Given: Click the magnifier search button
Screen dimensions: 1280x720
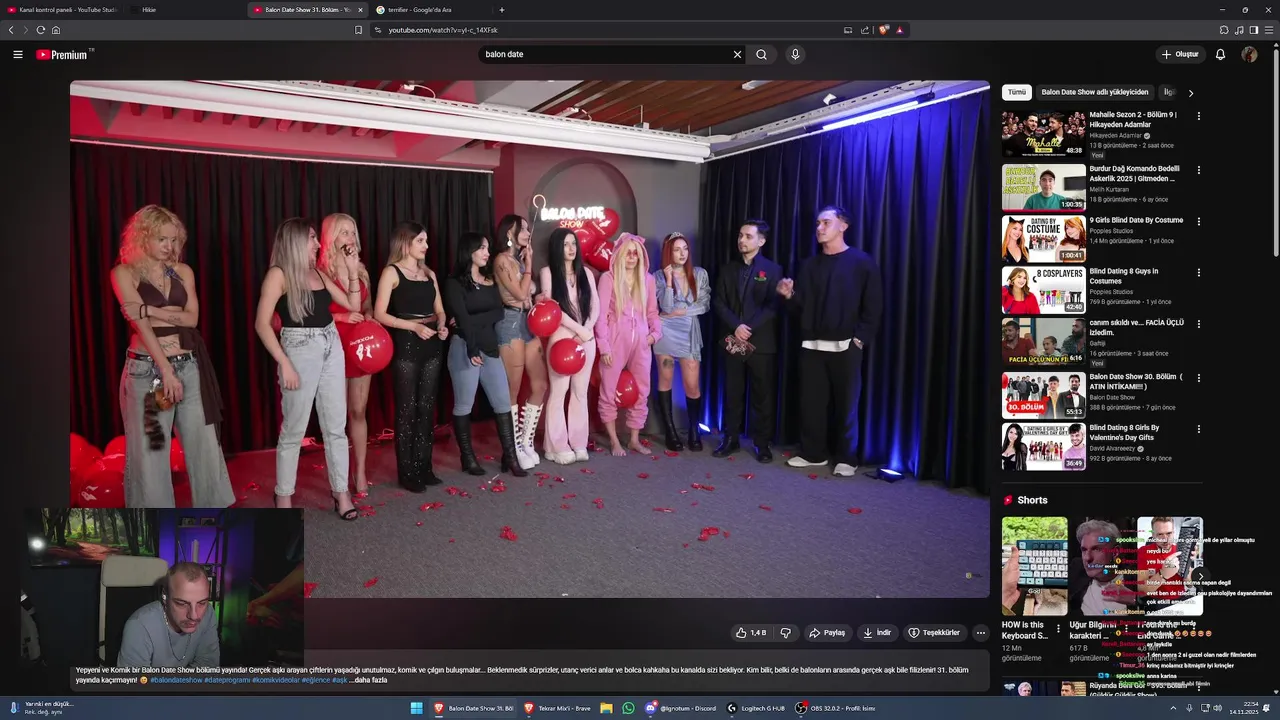Looking at the screenshot, I should (762, 54).
